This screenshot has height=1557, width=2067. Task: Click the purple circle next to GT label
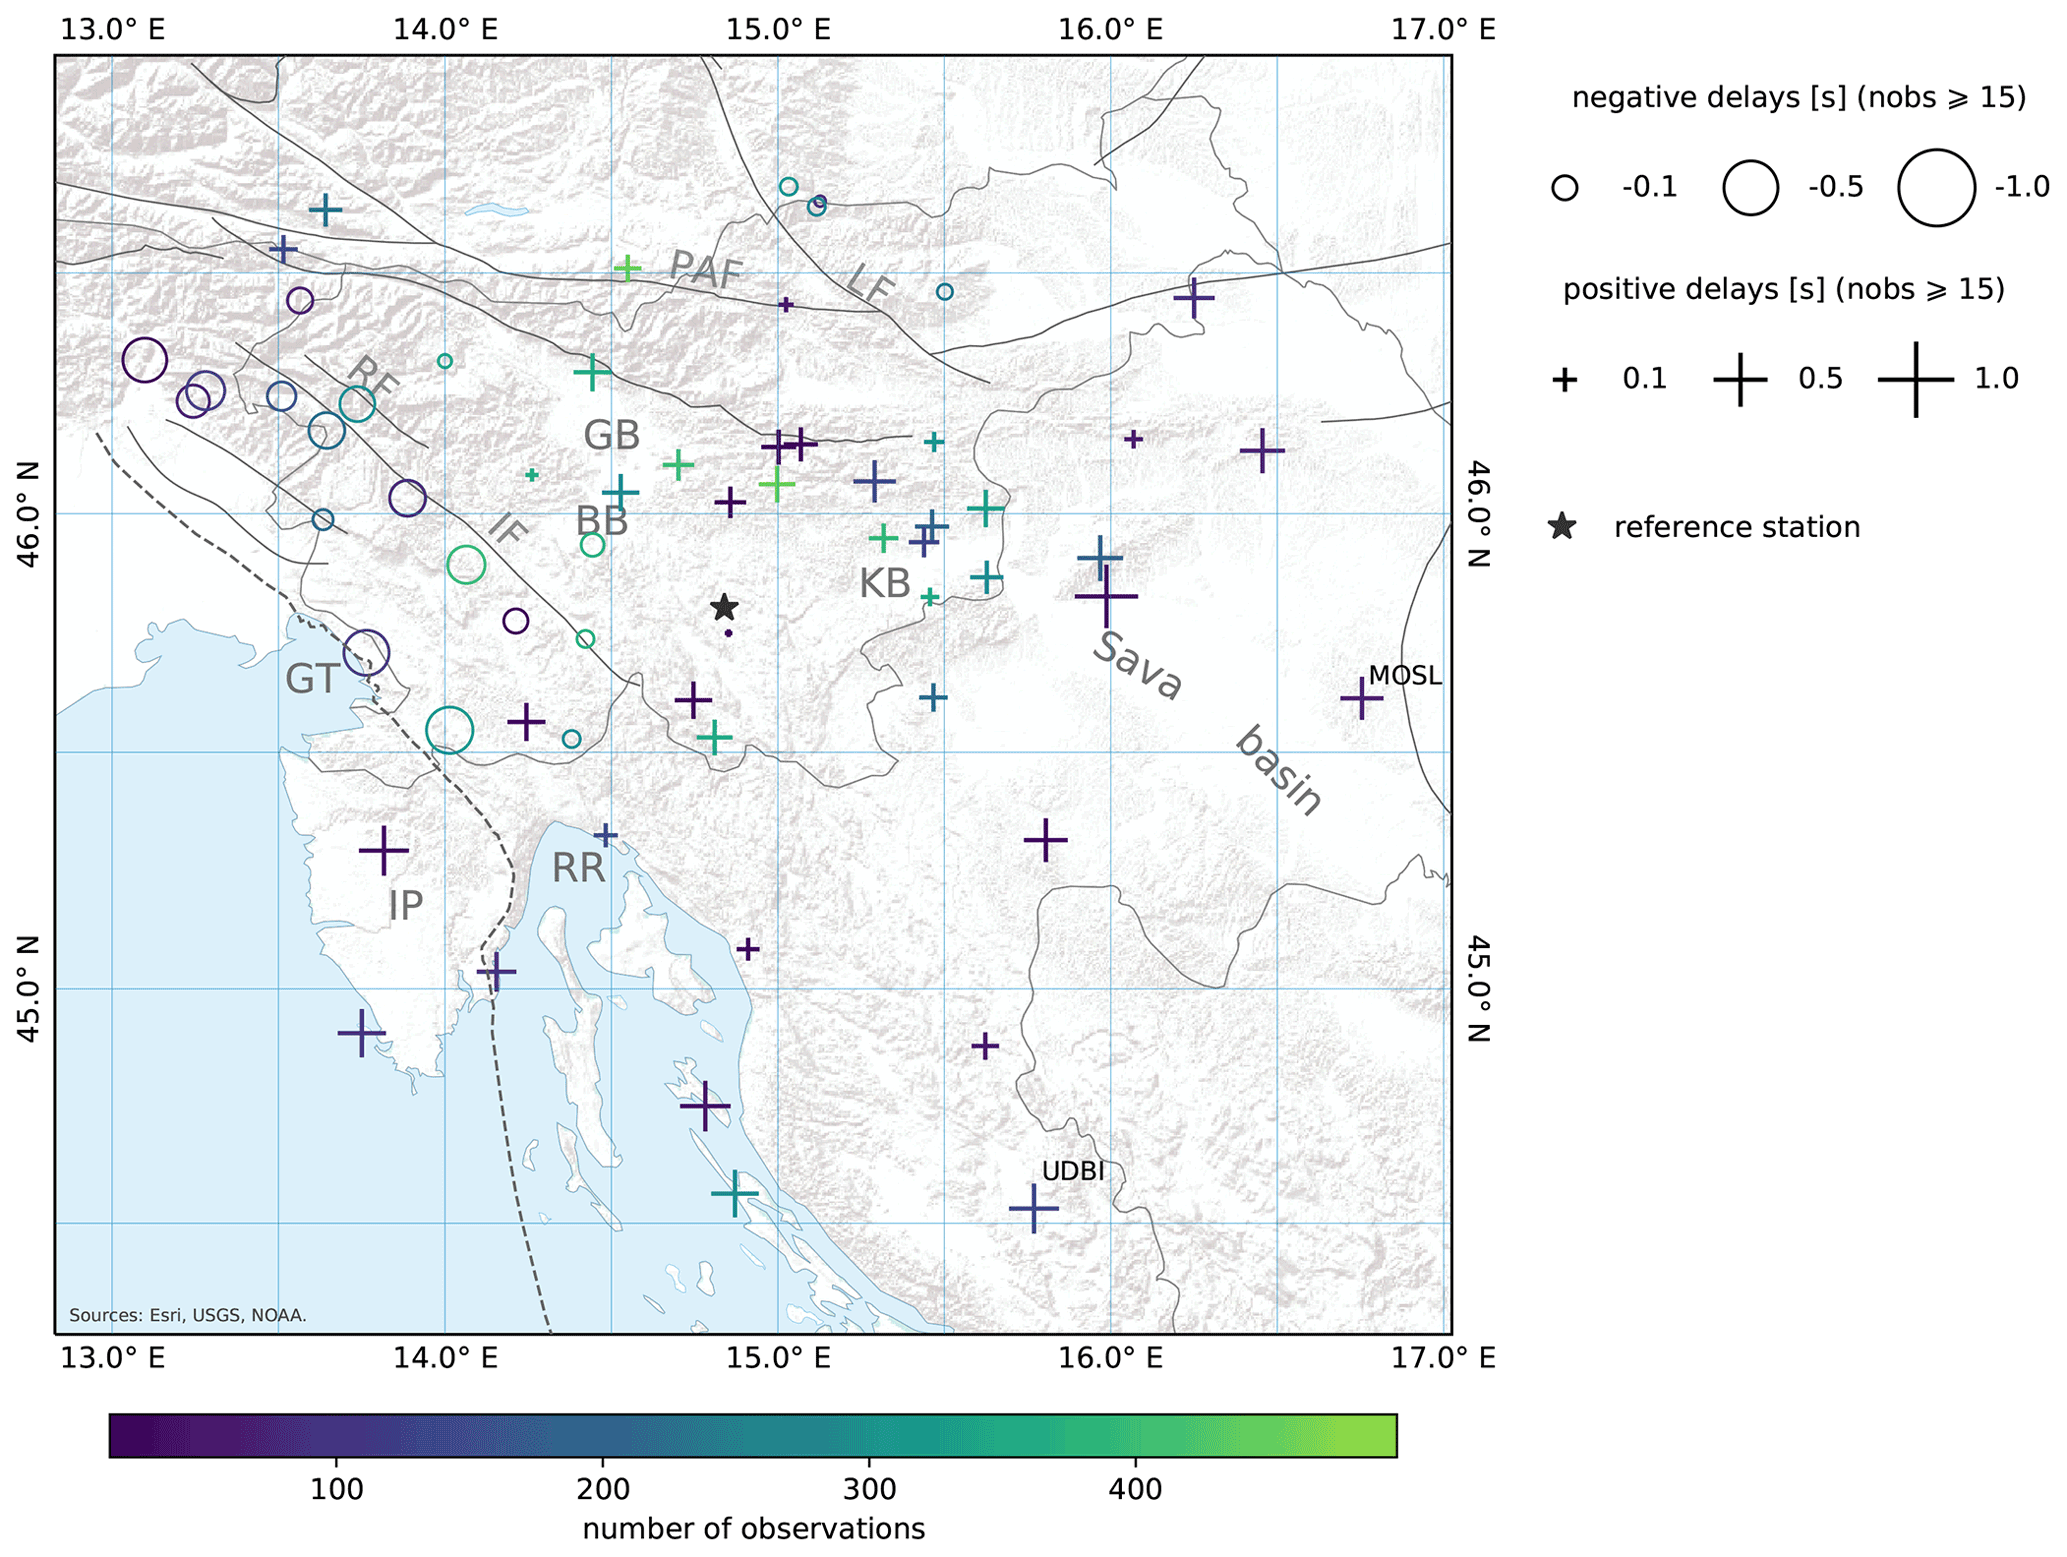366,654
